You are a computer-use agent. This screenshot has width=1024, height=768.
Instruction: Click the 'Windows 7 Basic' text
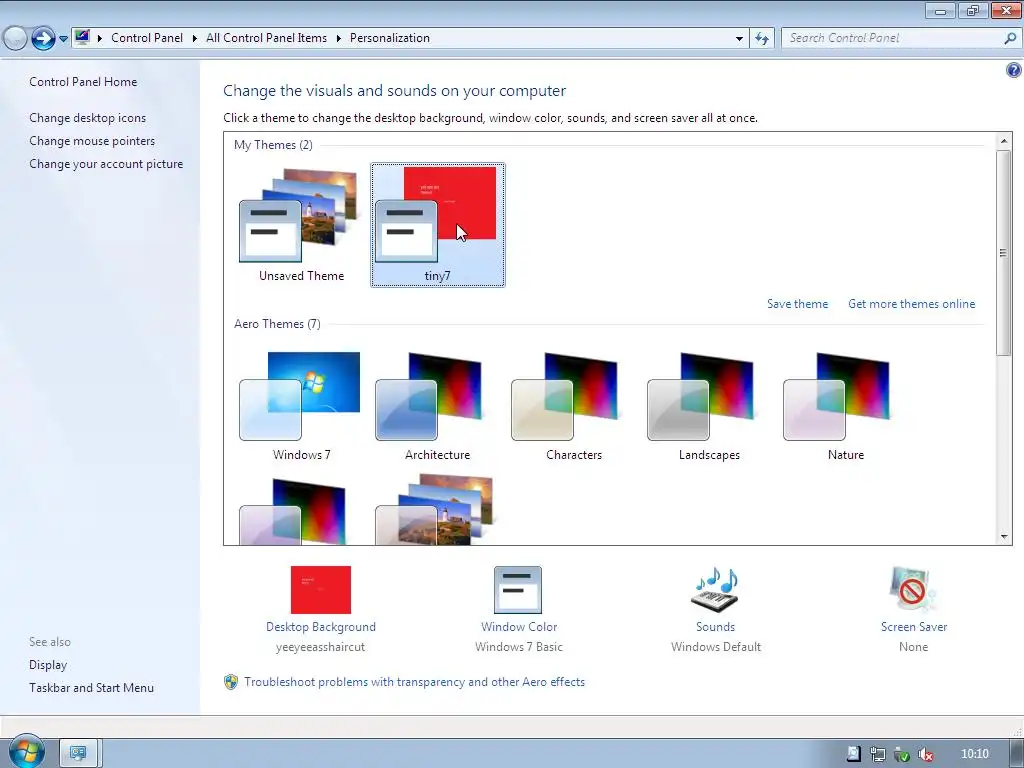(519, 647)
